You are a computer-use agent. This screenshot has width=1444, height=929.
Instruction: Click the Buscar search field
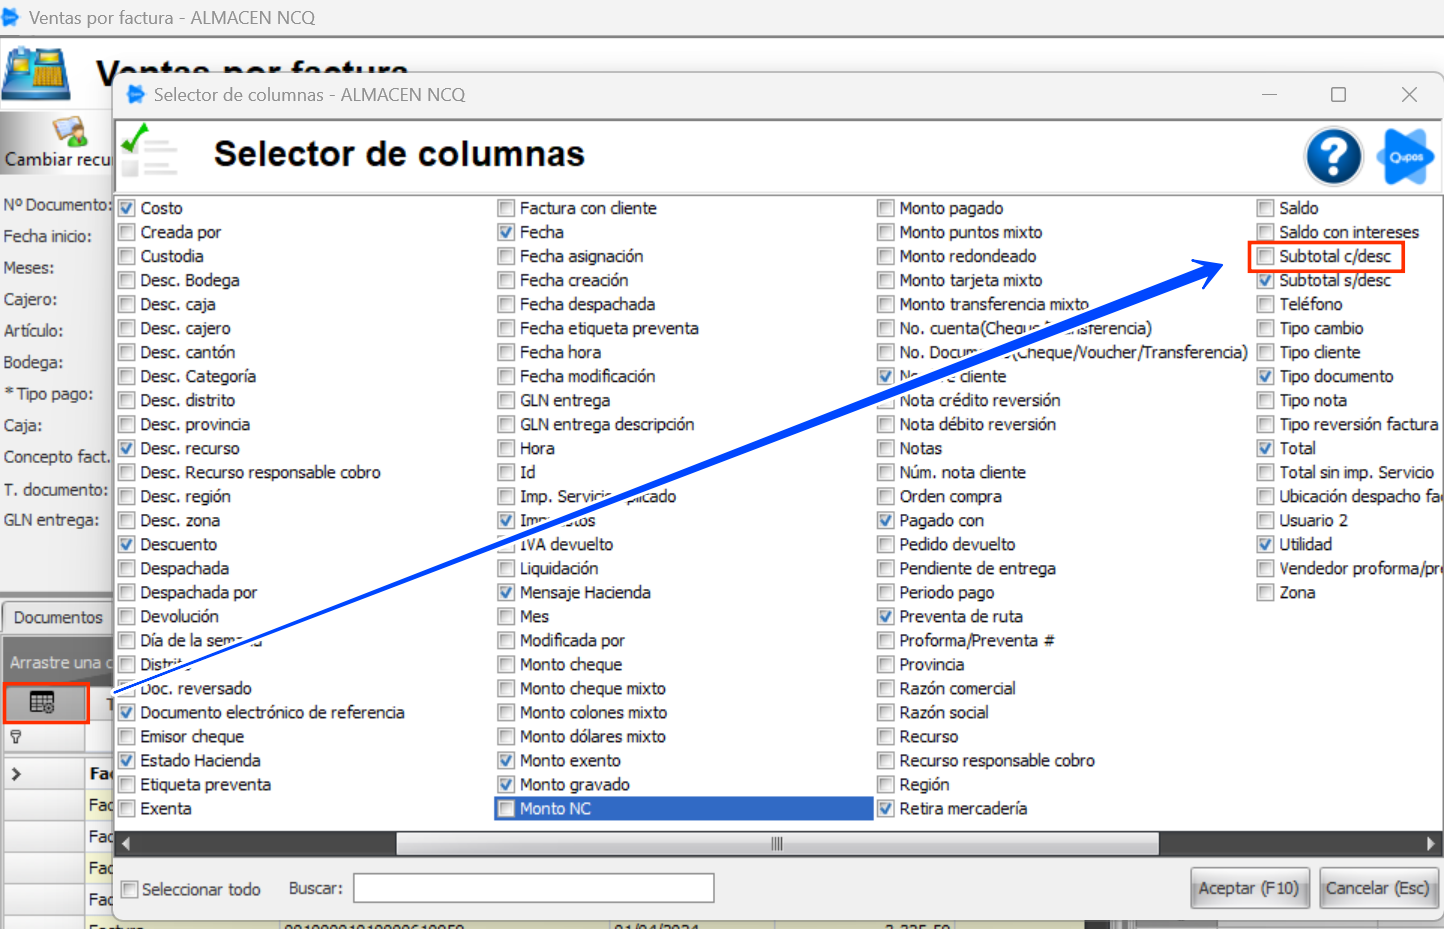(x=533, y=888)
